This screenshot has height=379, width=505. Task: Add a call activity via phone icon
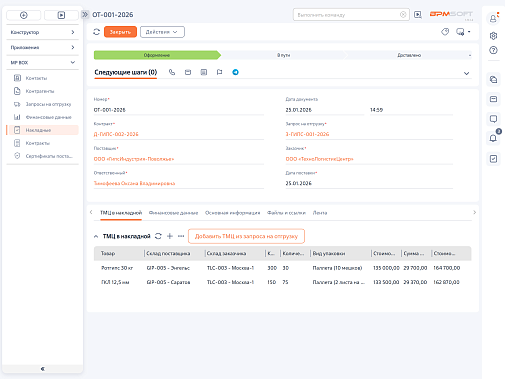click(x=172, y=72)
